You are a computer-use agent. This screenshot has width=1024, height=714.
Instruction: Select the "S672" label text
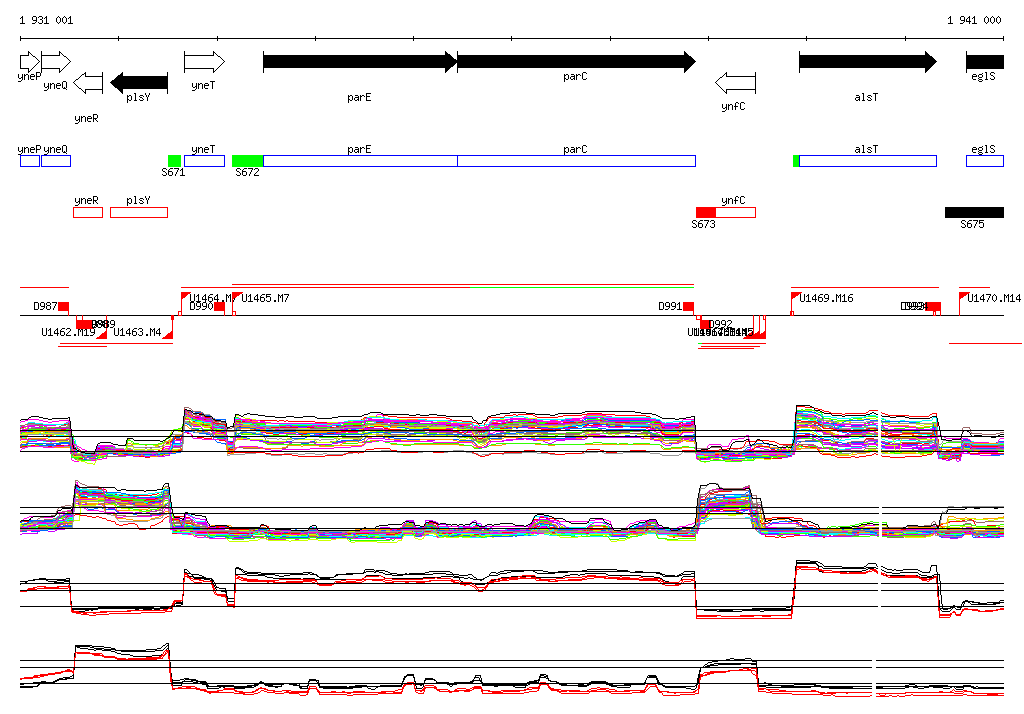(248, 172)
